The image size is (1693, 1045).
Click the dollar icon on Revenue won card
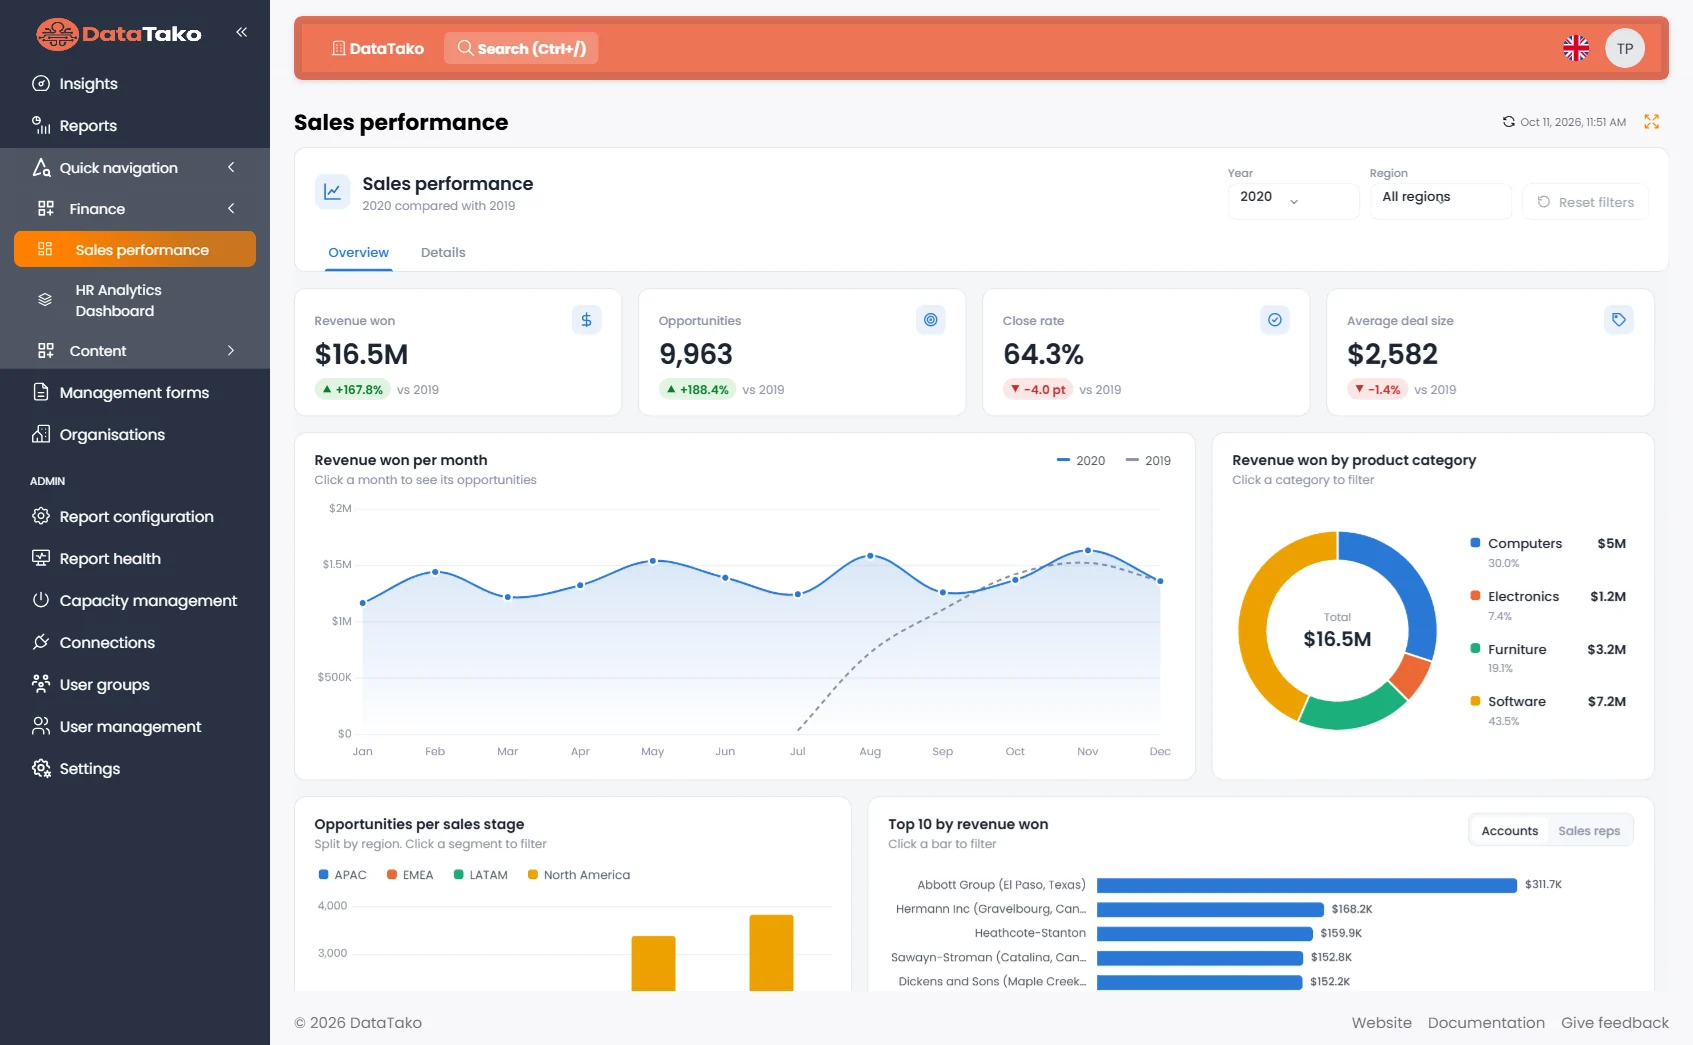[x=586, y=320]
